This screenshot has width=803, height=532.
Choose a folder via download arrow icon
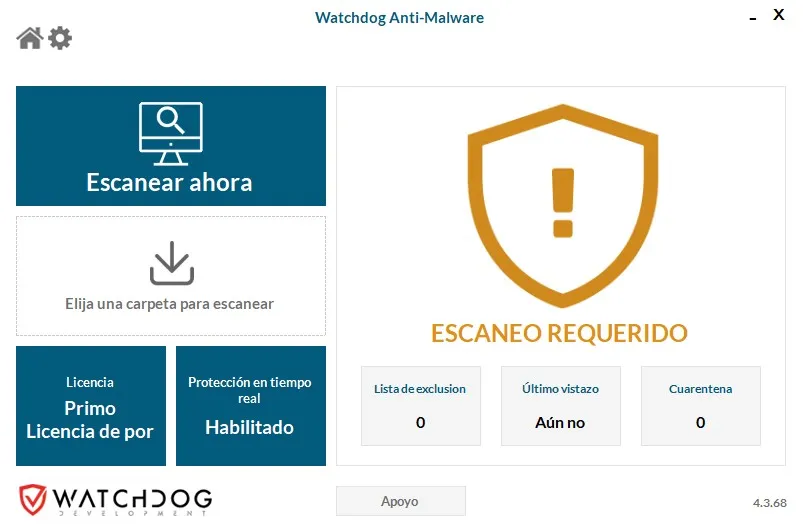point(172,263)
